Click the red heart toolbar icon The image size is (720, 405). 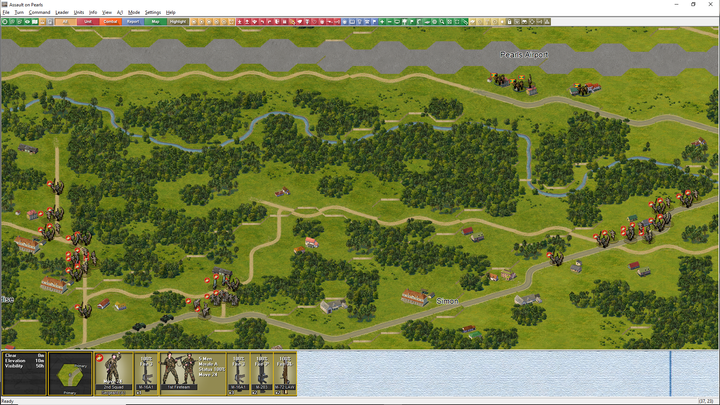coord(314,22)
